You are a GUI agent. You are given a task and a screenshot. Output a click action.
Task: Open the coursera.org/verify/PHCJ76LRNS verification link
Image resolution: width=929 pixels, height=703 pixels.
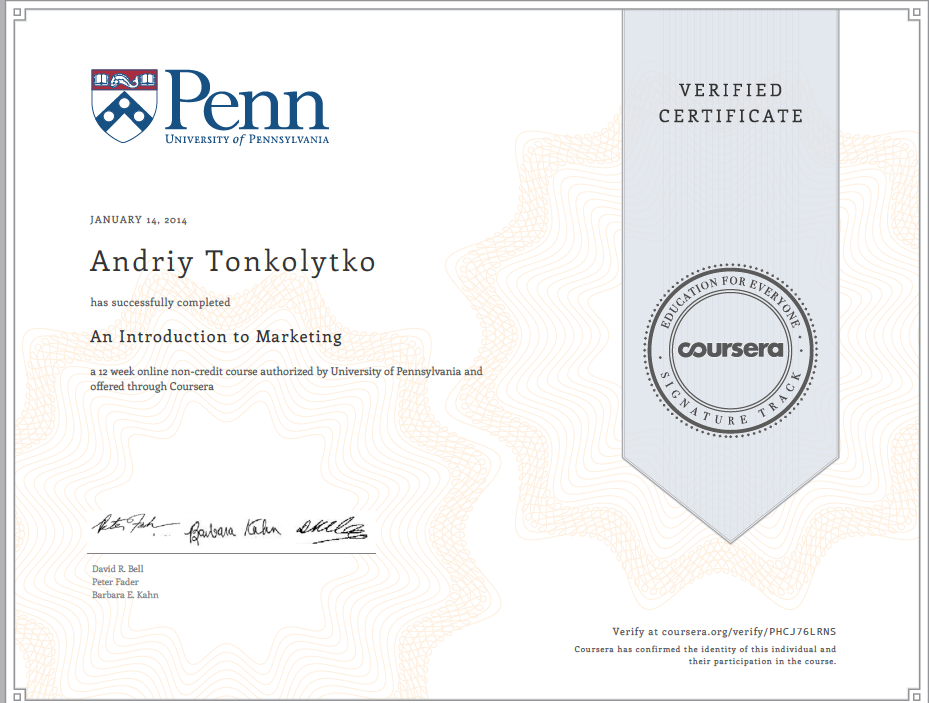(749, 631)
